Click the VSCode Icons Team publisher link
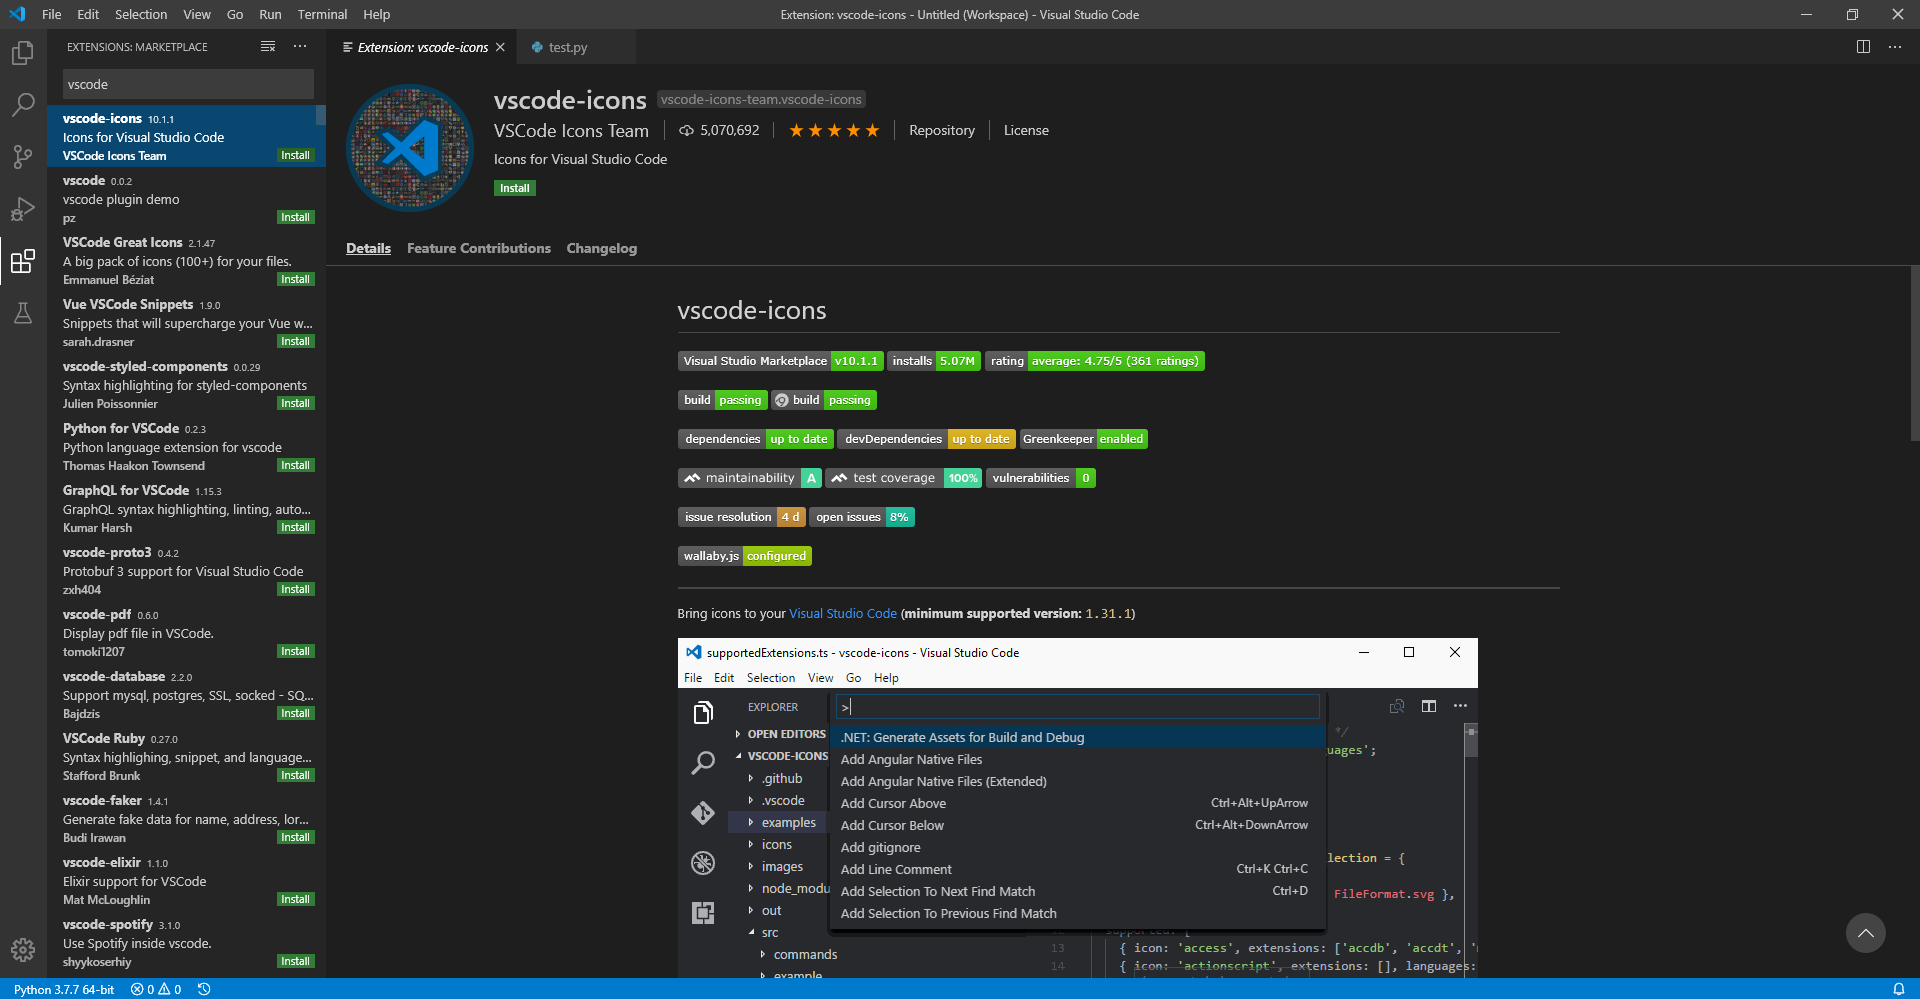This screenshot has width=1920, height=999. [571, 131]
